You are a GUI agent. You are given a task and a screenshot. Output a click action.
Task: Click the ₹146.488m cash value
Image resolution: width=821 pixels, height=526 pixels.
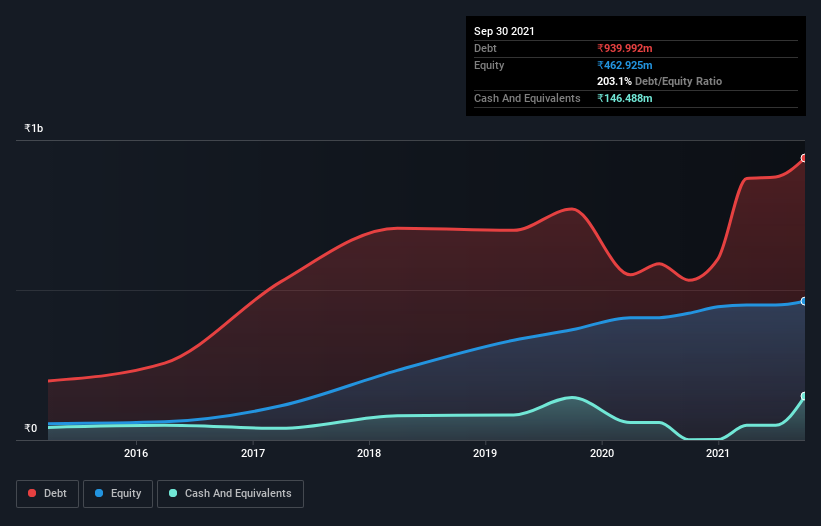[x=625, y=98]
